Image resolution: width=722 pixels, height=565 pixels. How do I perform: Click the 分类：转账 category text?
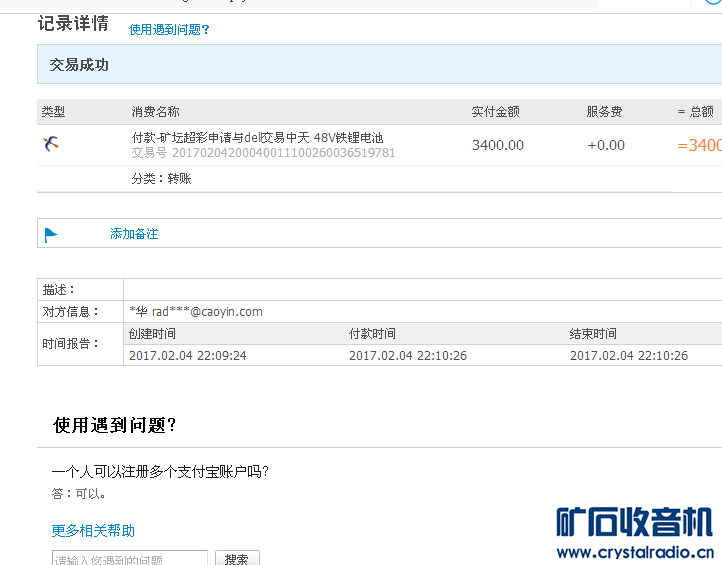(x=161, y=178)
